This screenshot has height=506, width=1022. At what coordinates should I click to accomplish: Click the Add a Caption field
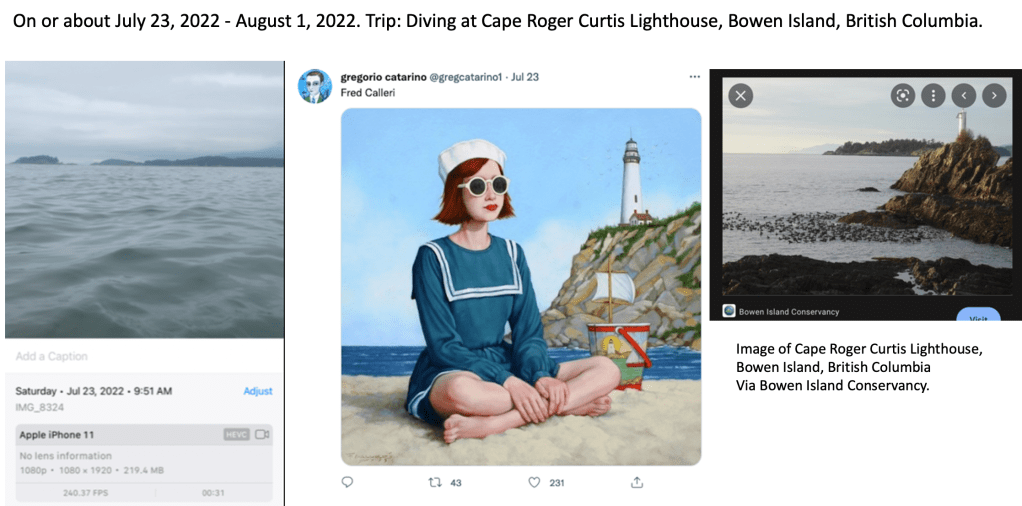pyautogui.click(x=52, y=356)
